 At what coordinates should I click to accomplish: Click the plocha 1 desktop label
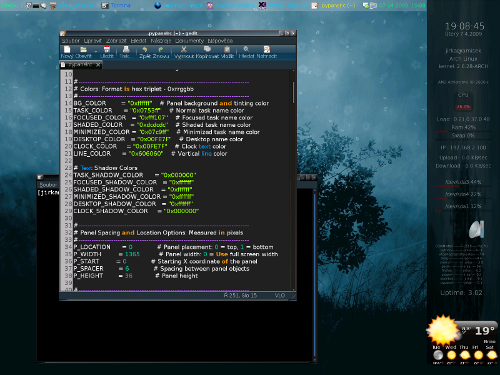tap(11, 5)
